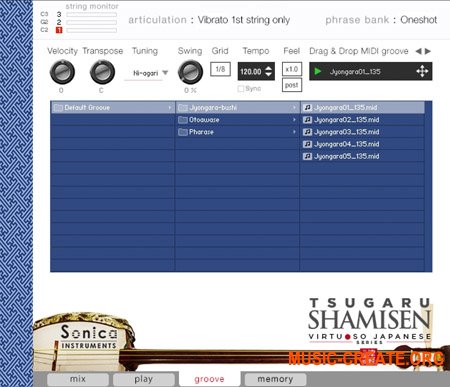Enable the tempo Sync checkbox
450x387 pixels.
(x=241, y=89)
